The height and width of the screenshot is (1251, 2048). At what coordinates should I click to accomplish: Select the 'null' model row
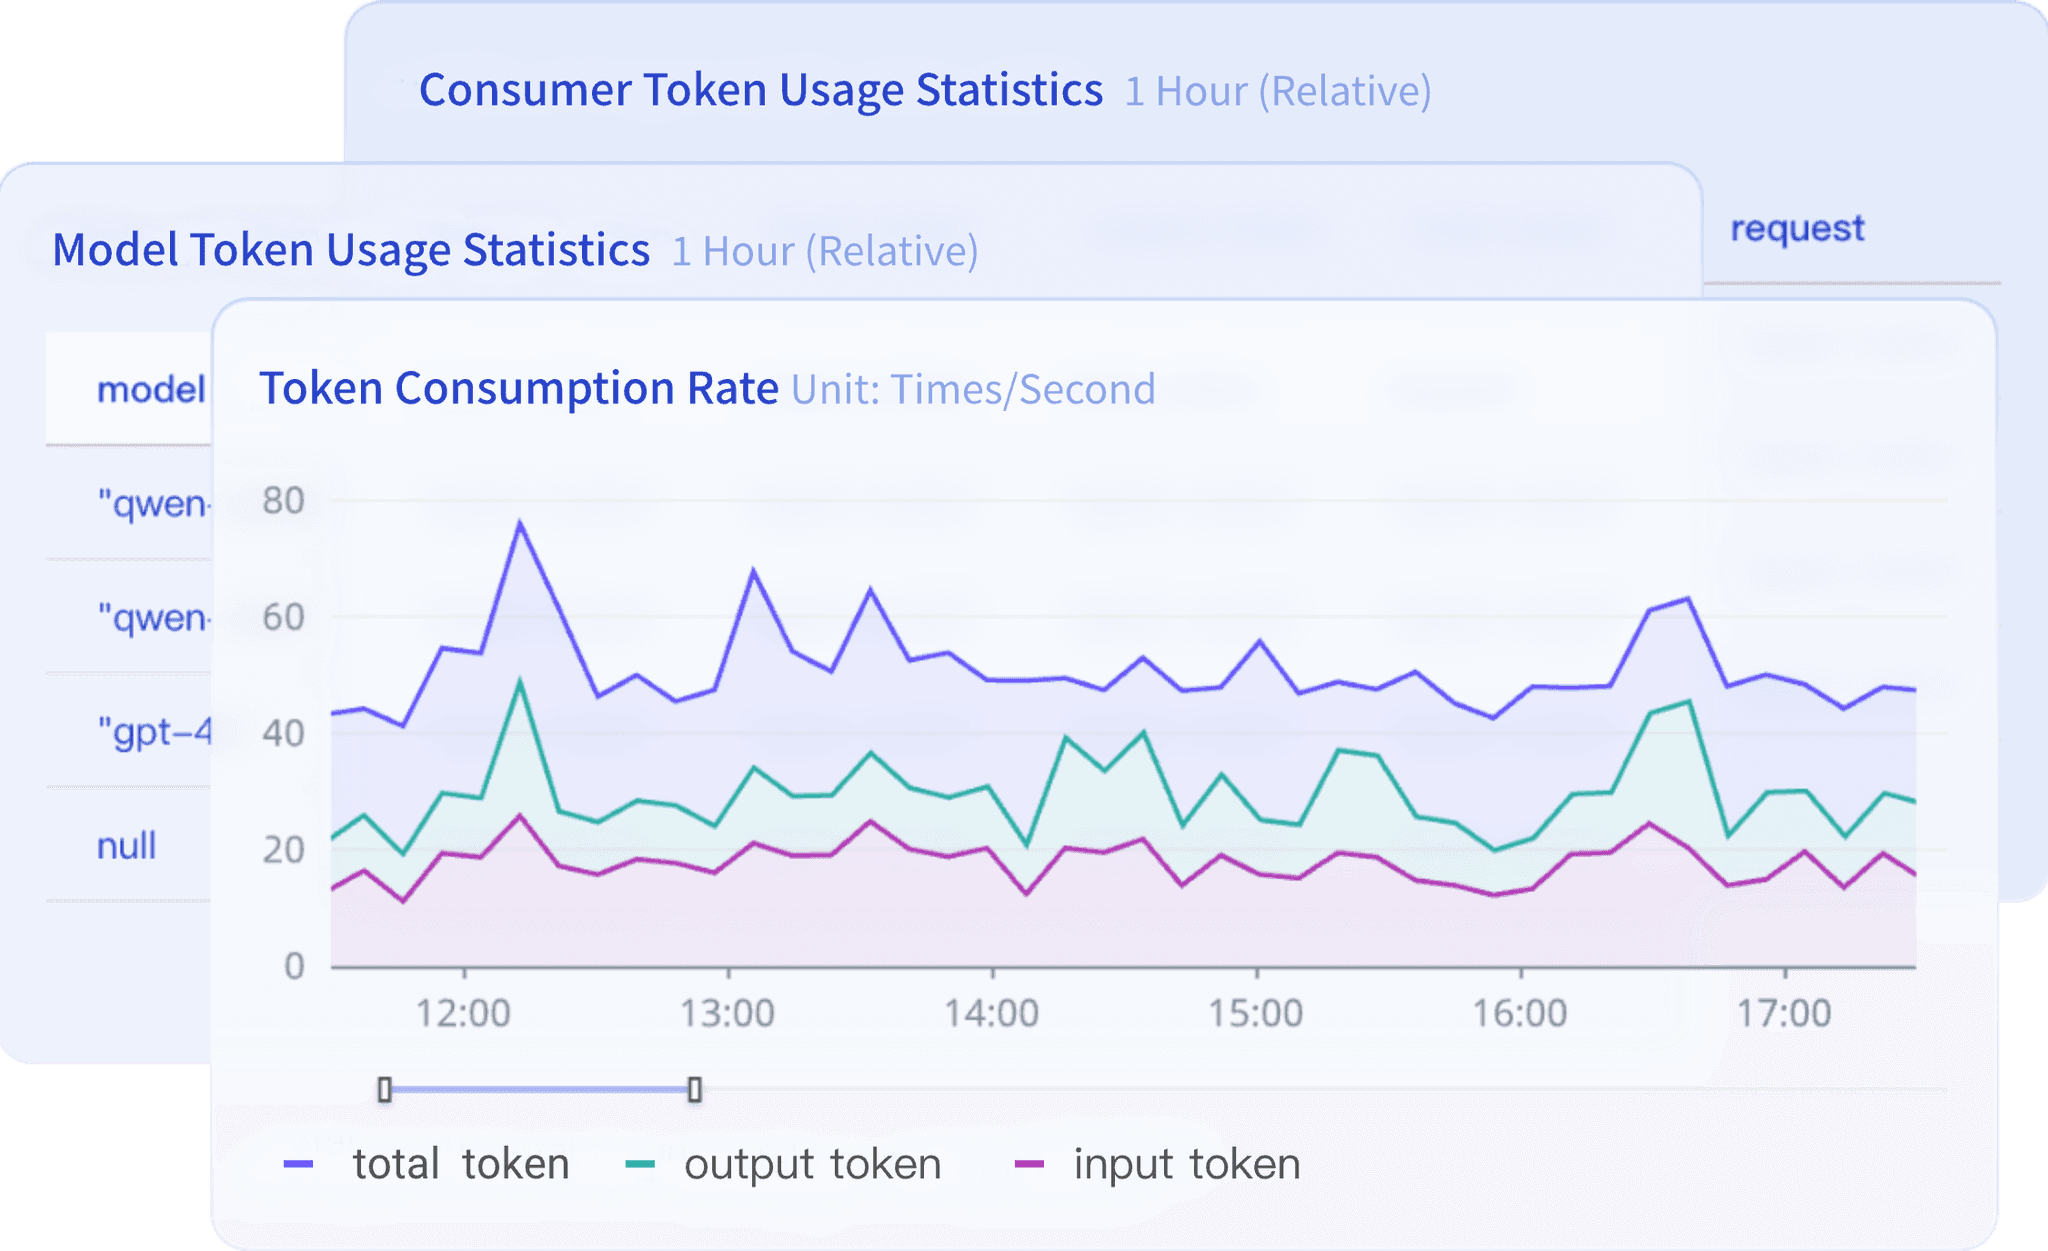tap(126, 846)
